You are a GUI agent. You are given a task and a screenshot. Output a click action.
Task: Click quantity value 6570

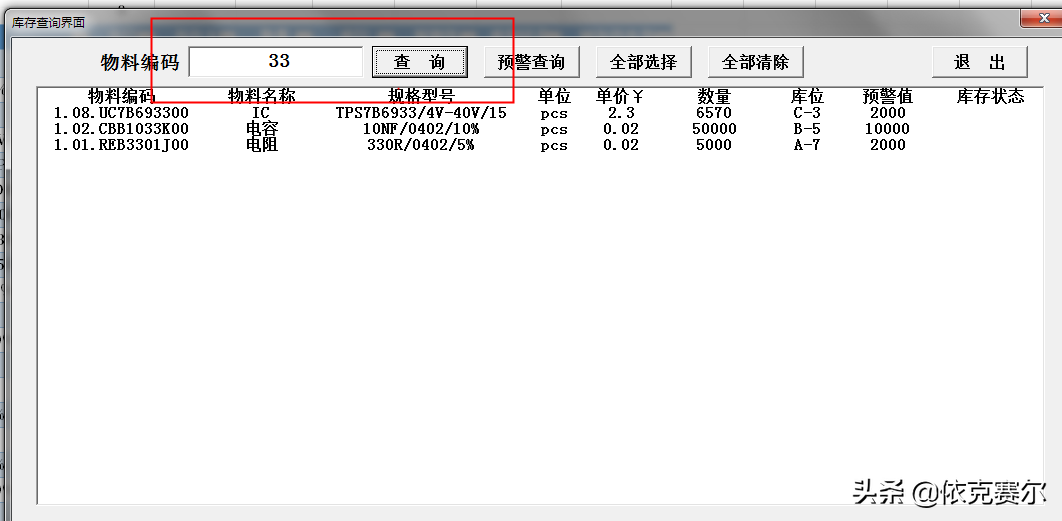(714, 113)
